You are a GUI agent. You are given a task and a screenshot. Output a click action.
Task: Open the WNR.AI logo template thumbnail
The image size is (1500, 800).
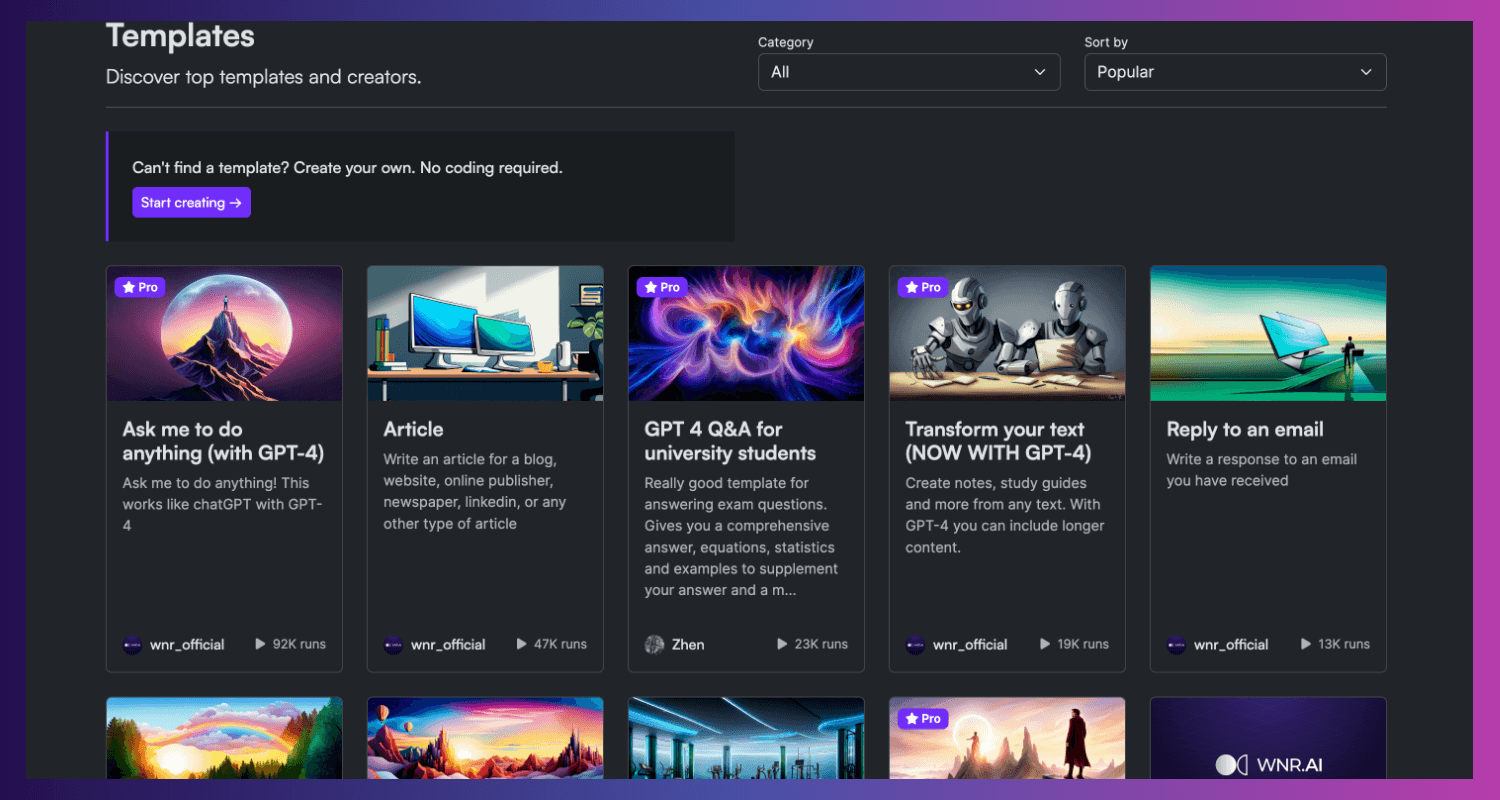tap(1268, 738)
